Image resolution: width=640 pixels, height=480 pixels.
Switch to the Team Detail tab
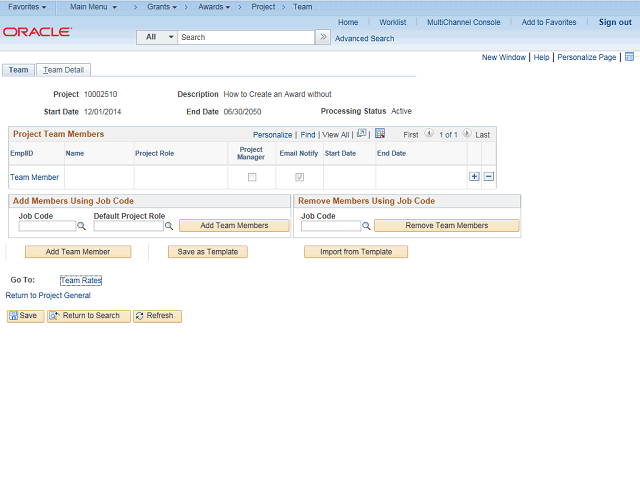[63, 70]
